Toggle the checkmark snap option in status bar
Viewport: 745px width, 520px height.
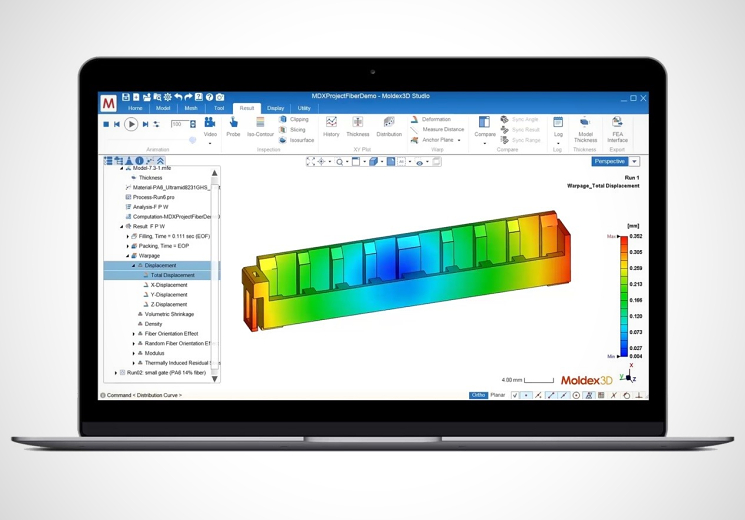515,395
